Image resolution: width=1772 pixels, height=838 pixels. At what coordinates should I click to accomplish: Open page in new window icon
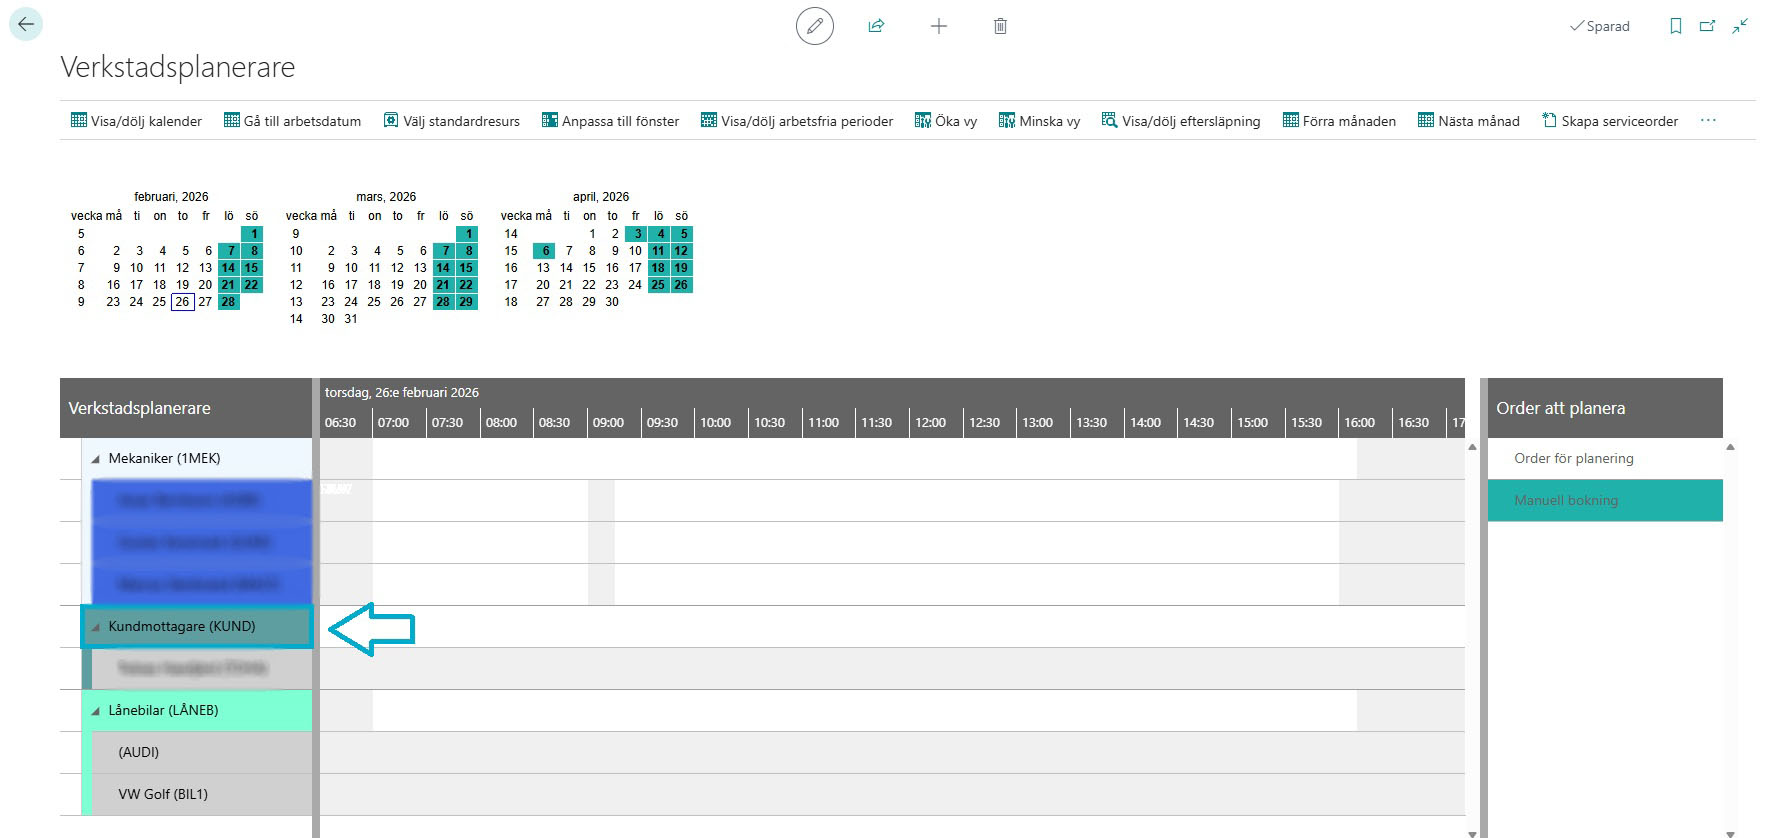point(1707,26)
